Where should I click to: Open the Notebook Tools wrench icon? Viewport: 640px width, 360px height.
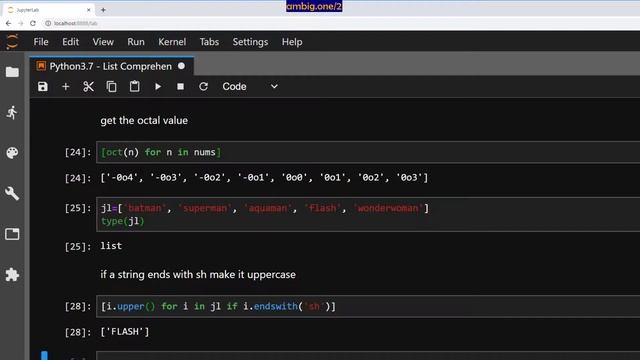12,193
